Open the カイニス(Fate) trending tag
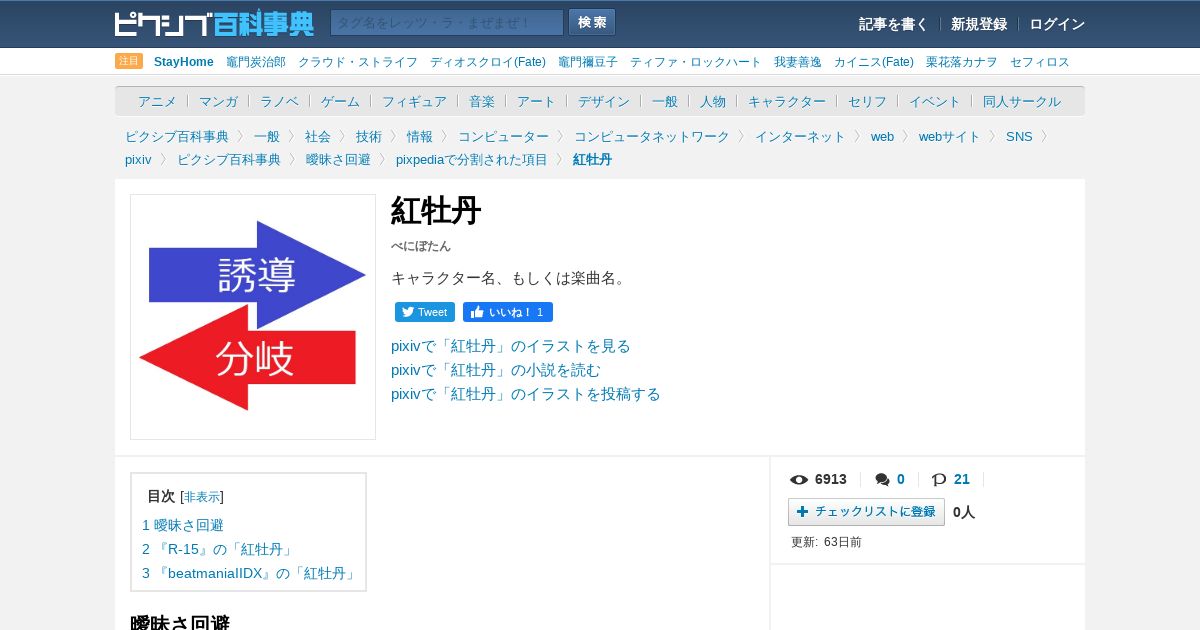1200x630 pixels. coord(874,62)
